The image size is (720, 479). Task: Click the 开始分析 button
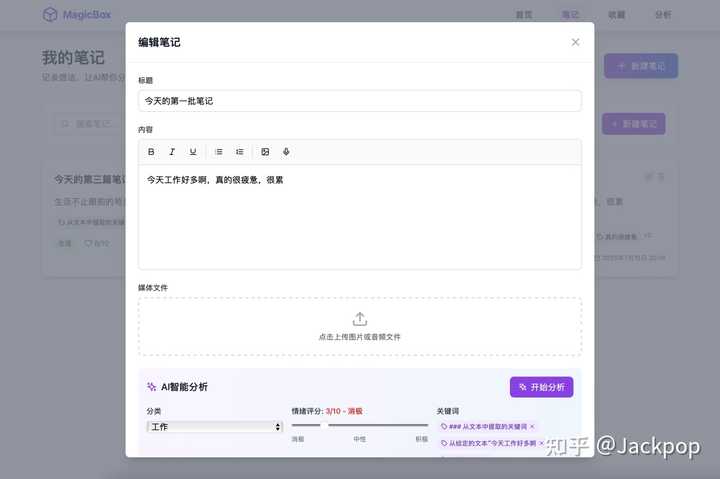541,387
